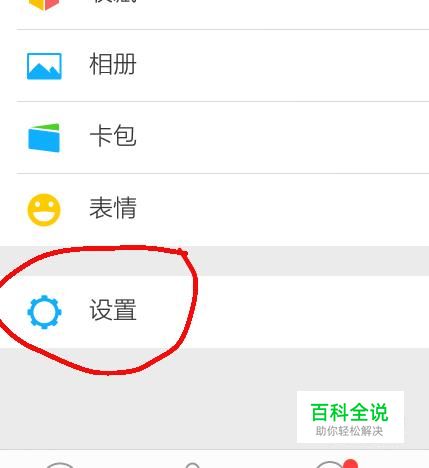This screenshot has width=429, height=468.
Task: Select the cut-off menu label at top
Action: point(113,2)
